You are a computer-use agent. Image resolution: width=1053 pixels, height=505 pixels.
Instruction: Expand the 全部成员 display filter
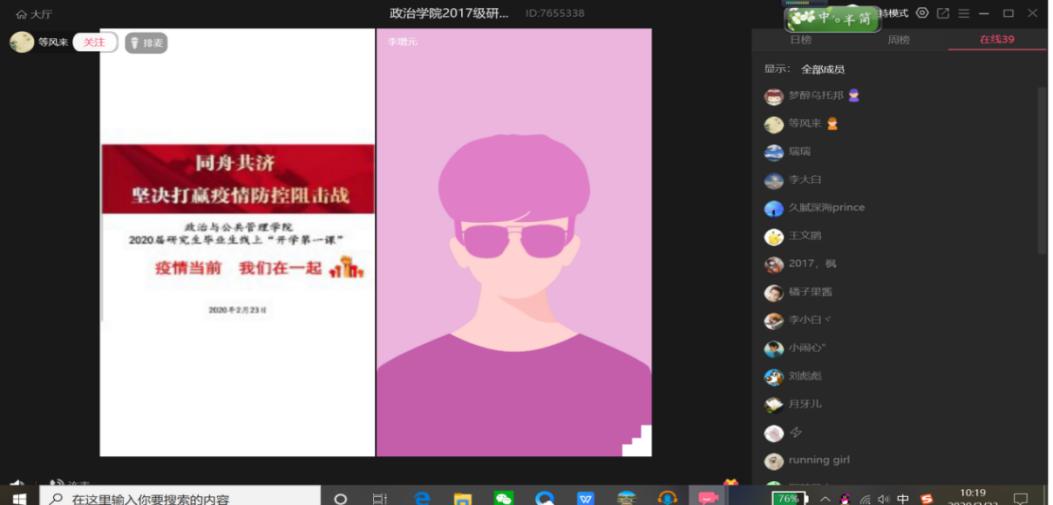822,69
